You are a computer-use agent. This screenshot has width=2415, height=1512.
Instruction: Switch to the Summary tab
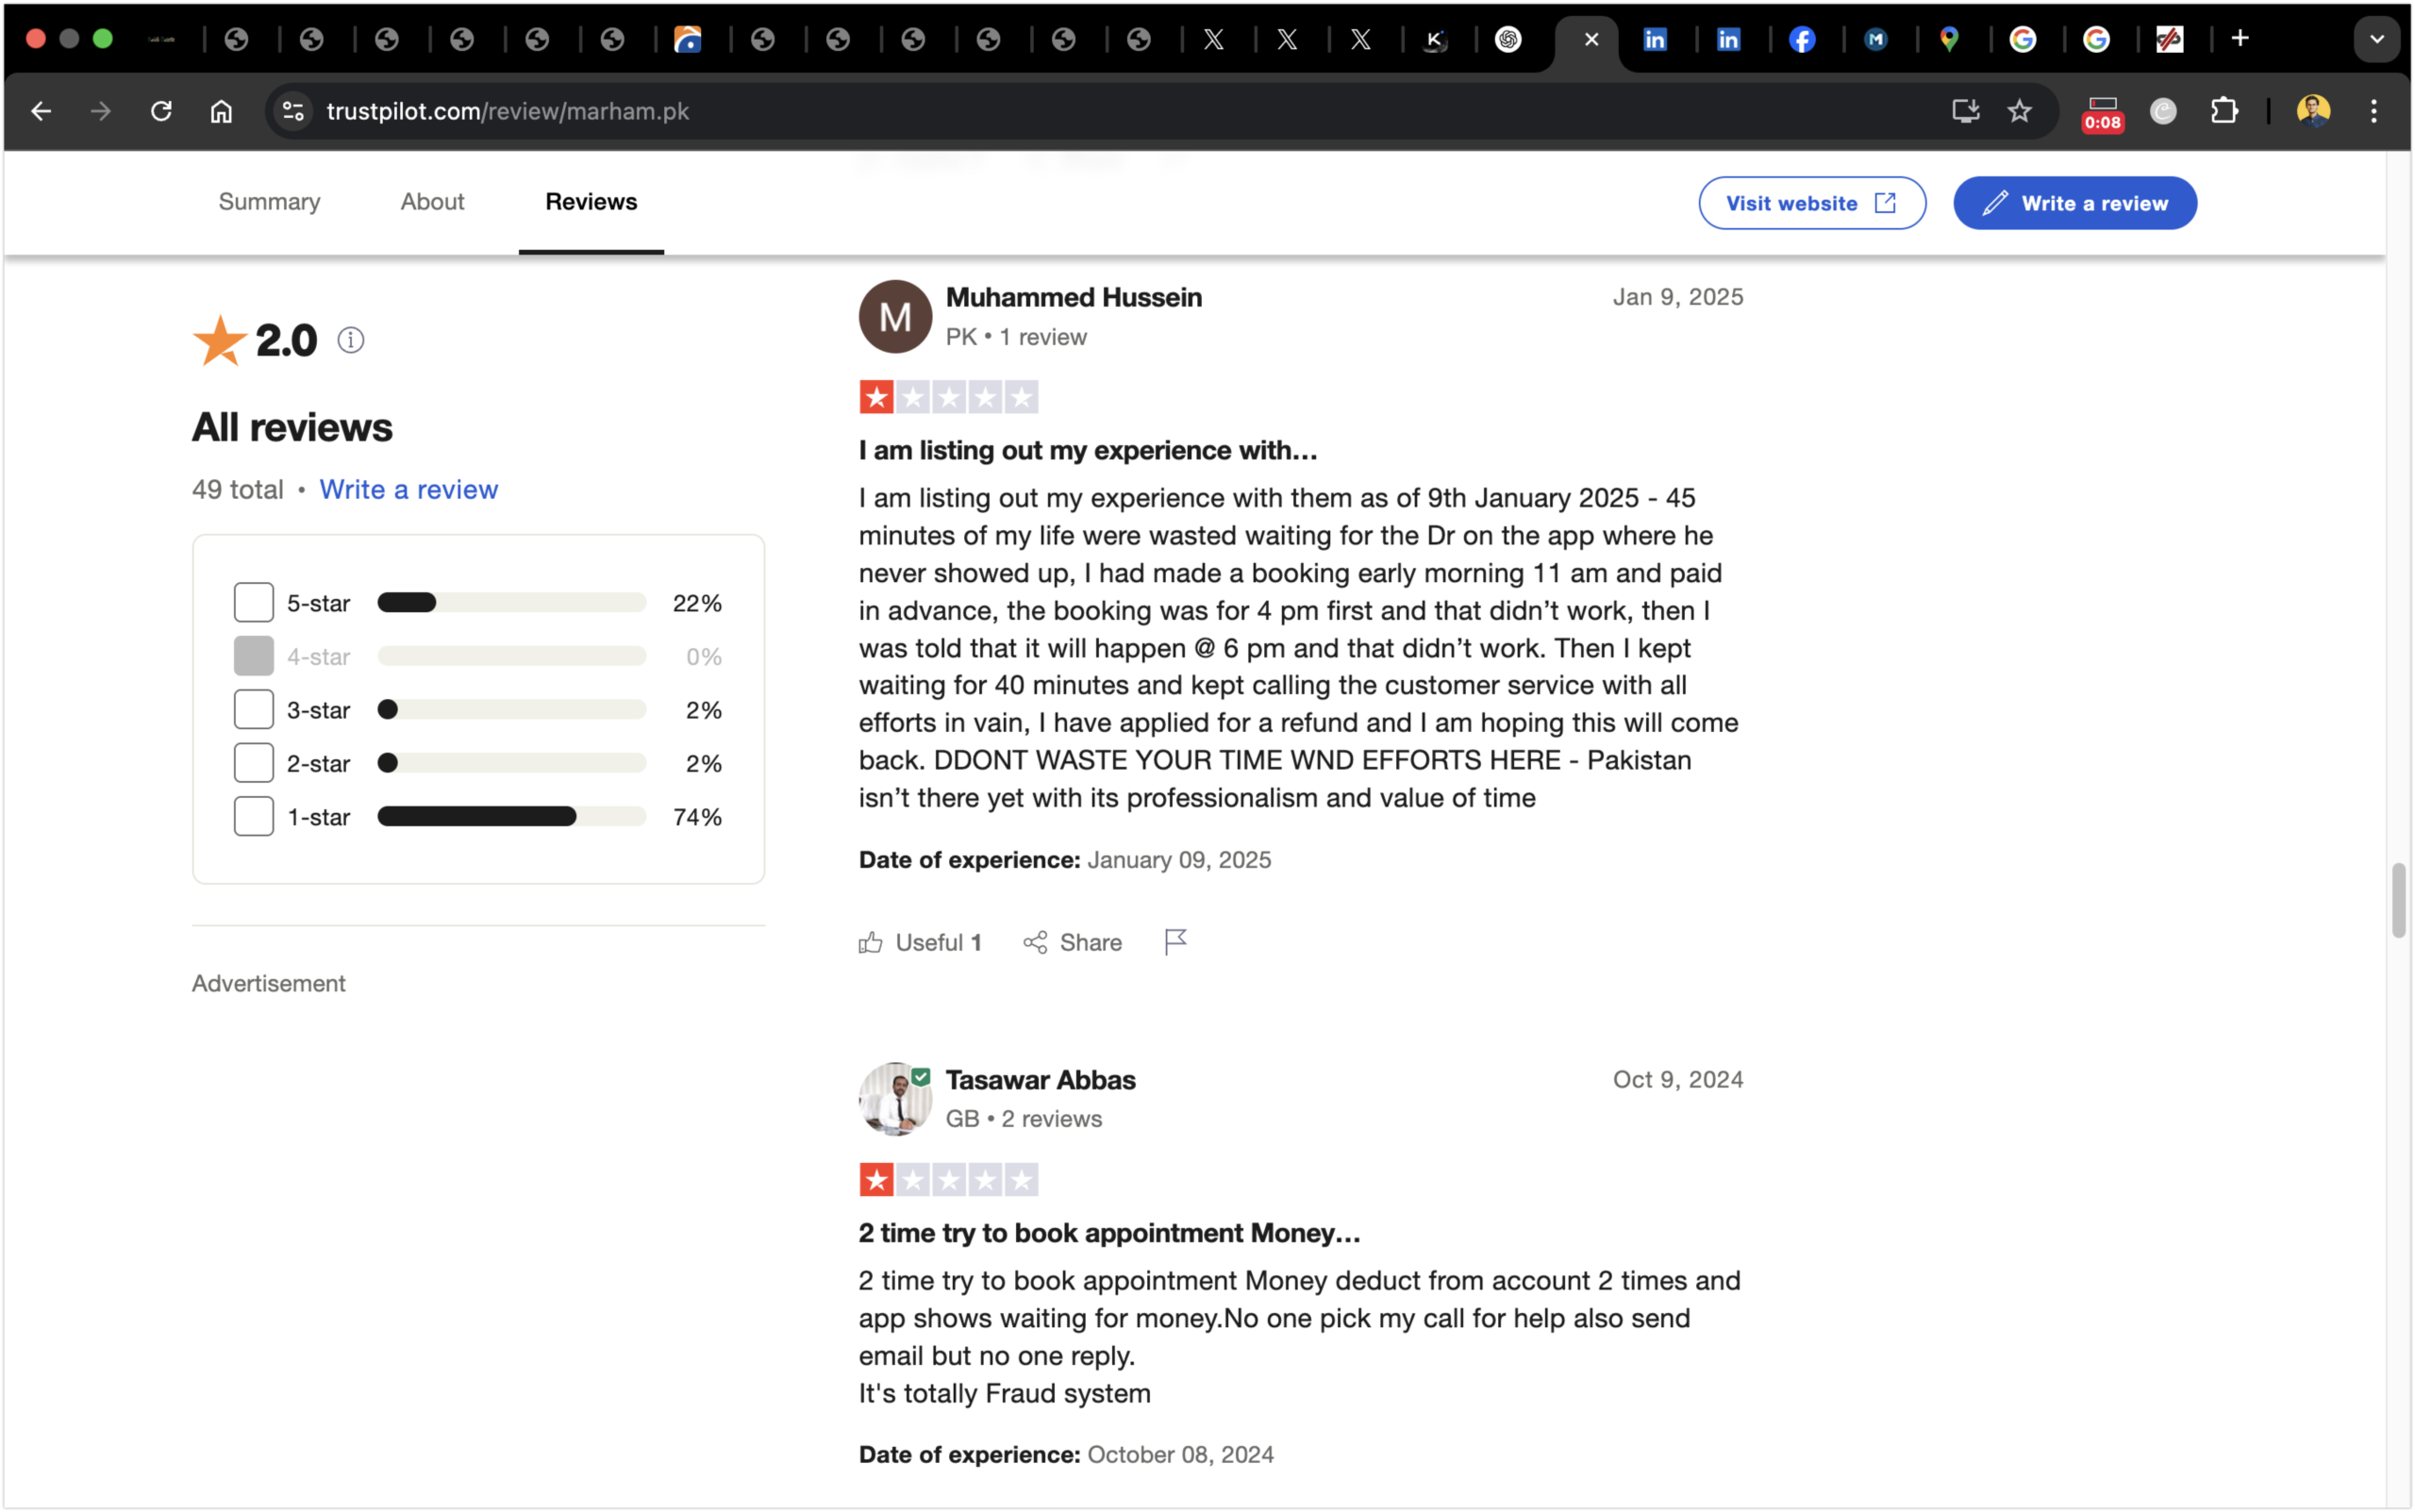[x=269, y=202]
